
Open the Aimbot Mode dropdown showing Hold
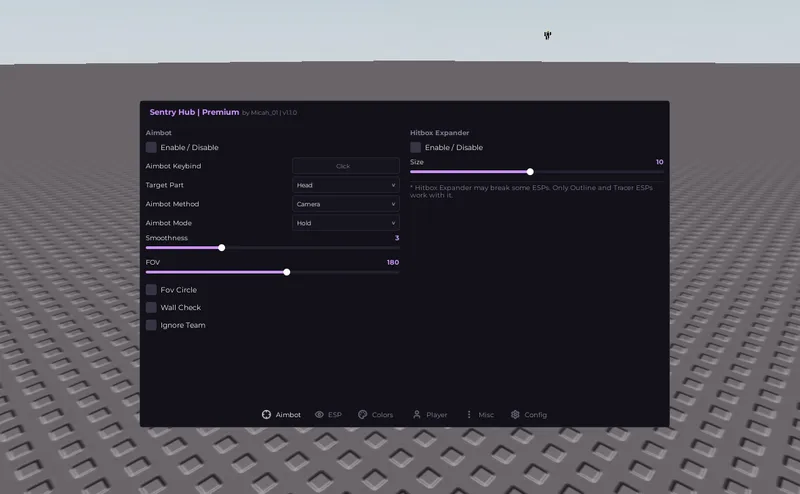[345, 223]
